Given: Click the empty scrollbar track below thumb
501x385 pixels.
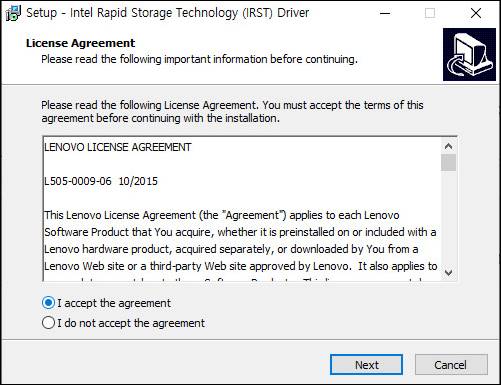Looking at the screenshot, I should click(448, 218).
